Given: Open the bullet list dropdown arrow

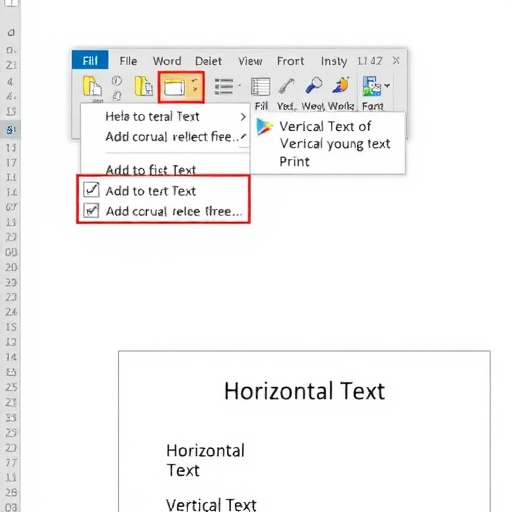Looking at the screenshot, I should click(239, 86).
